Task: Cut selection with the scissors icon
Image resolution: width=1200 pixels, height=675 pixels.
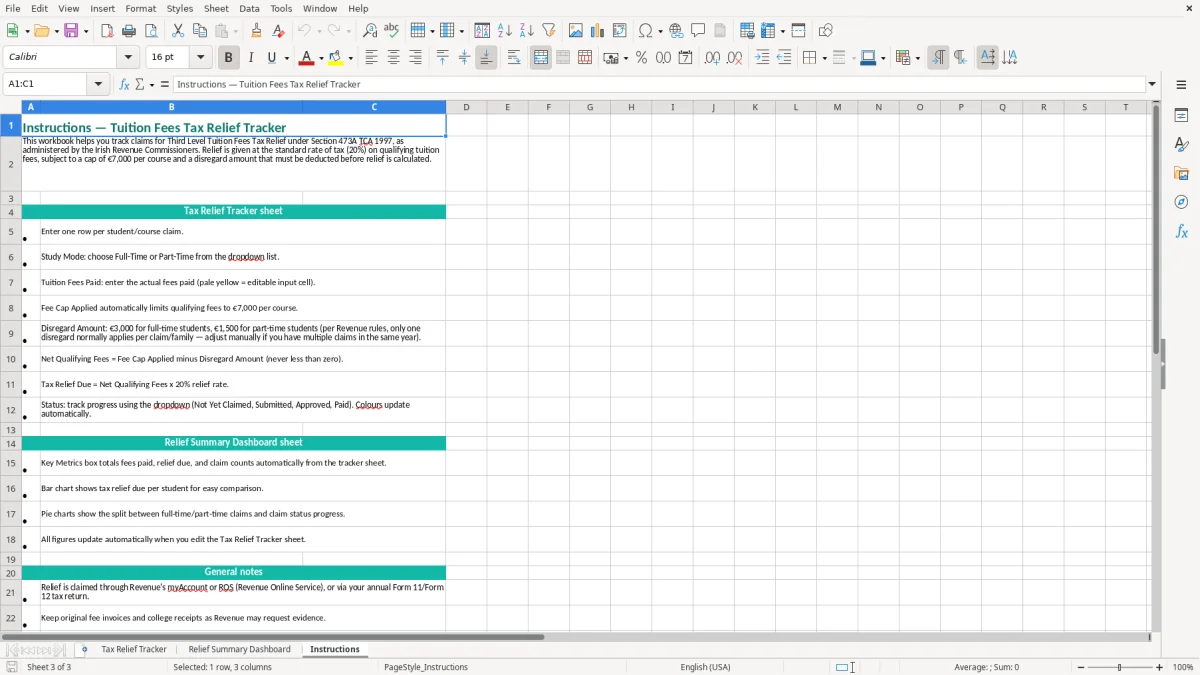Action: click(x=178, y=31)
